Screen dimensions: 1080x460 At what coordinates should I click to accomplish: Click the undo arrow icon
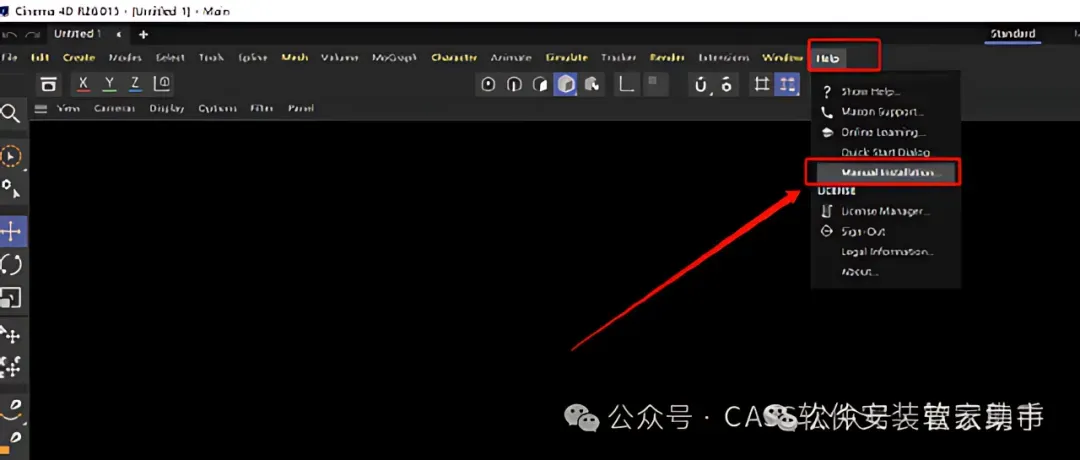pos(10,34)
